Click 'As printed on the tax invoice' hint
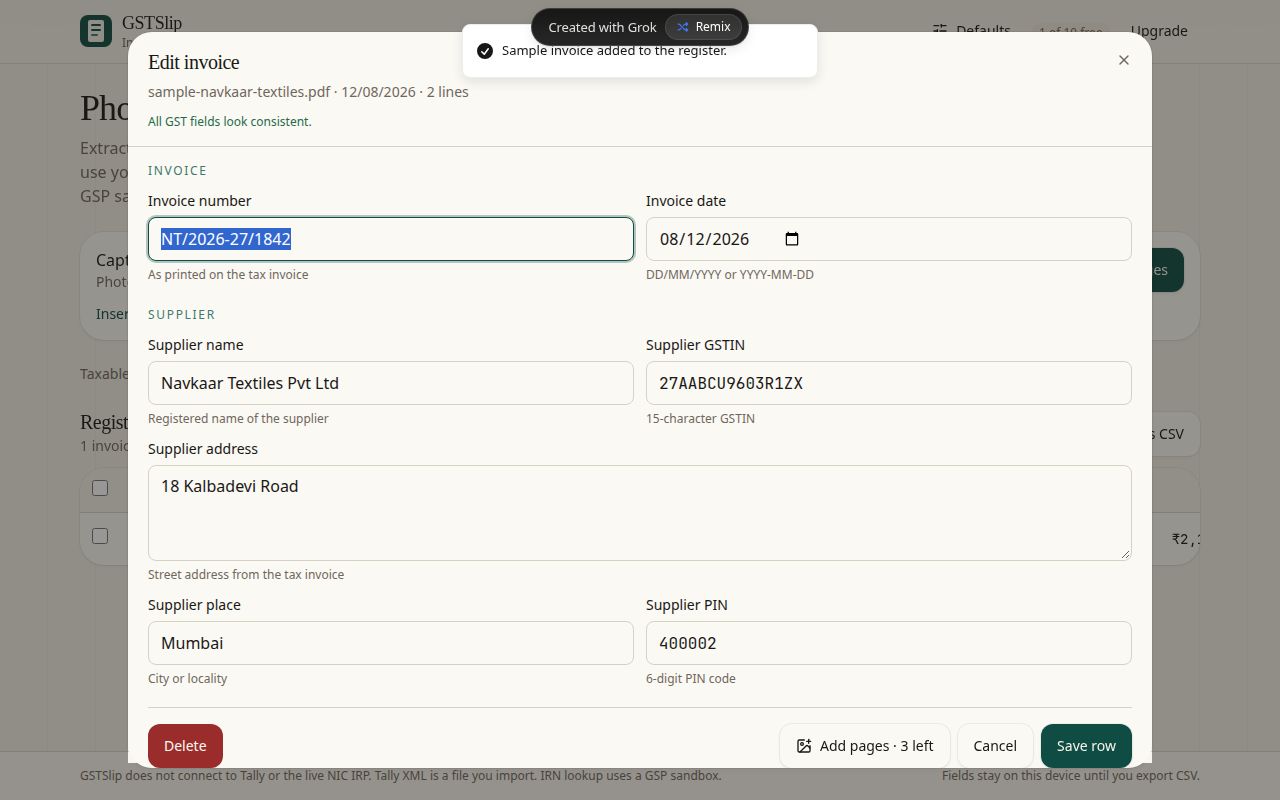The width and height of the screenshot is (1280, 800). pos(228,274)
